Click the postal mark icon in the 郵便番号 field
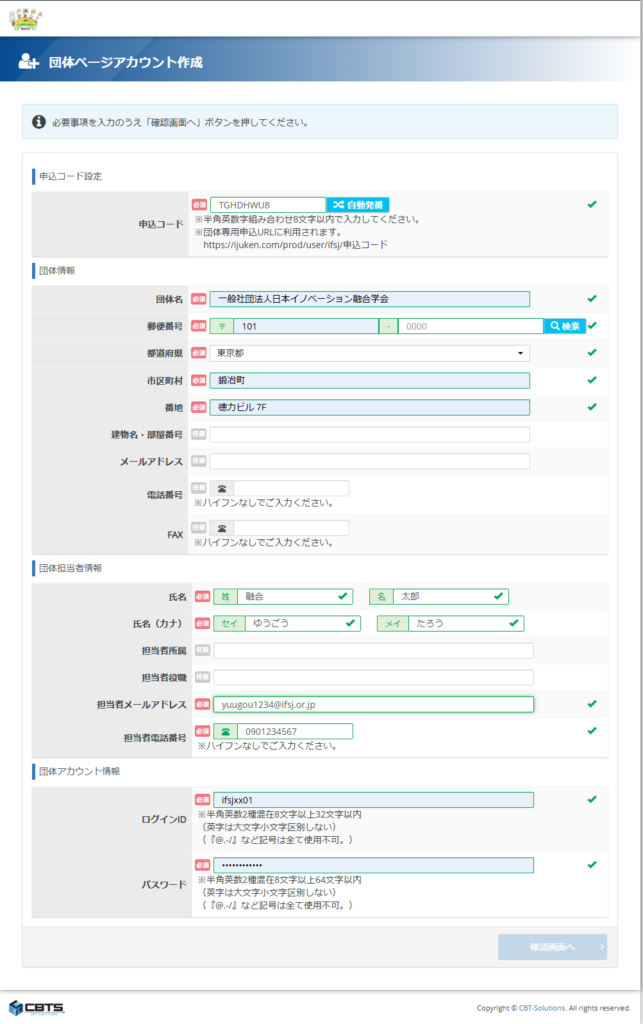Screen dimensions: 643x1024 point(221,326)
